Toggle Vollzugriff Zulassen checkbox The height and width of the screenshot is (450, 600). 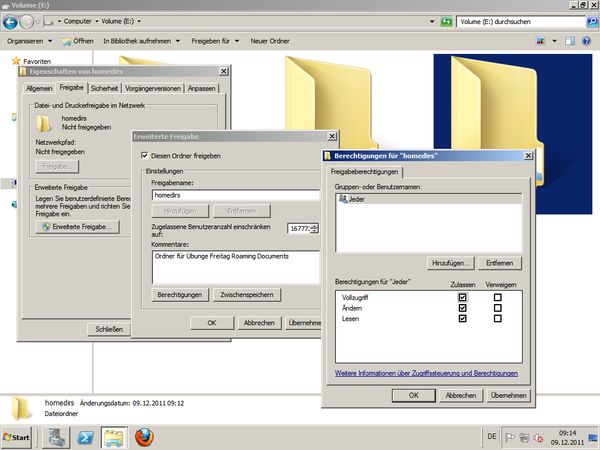tap(462, 297)
